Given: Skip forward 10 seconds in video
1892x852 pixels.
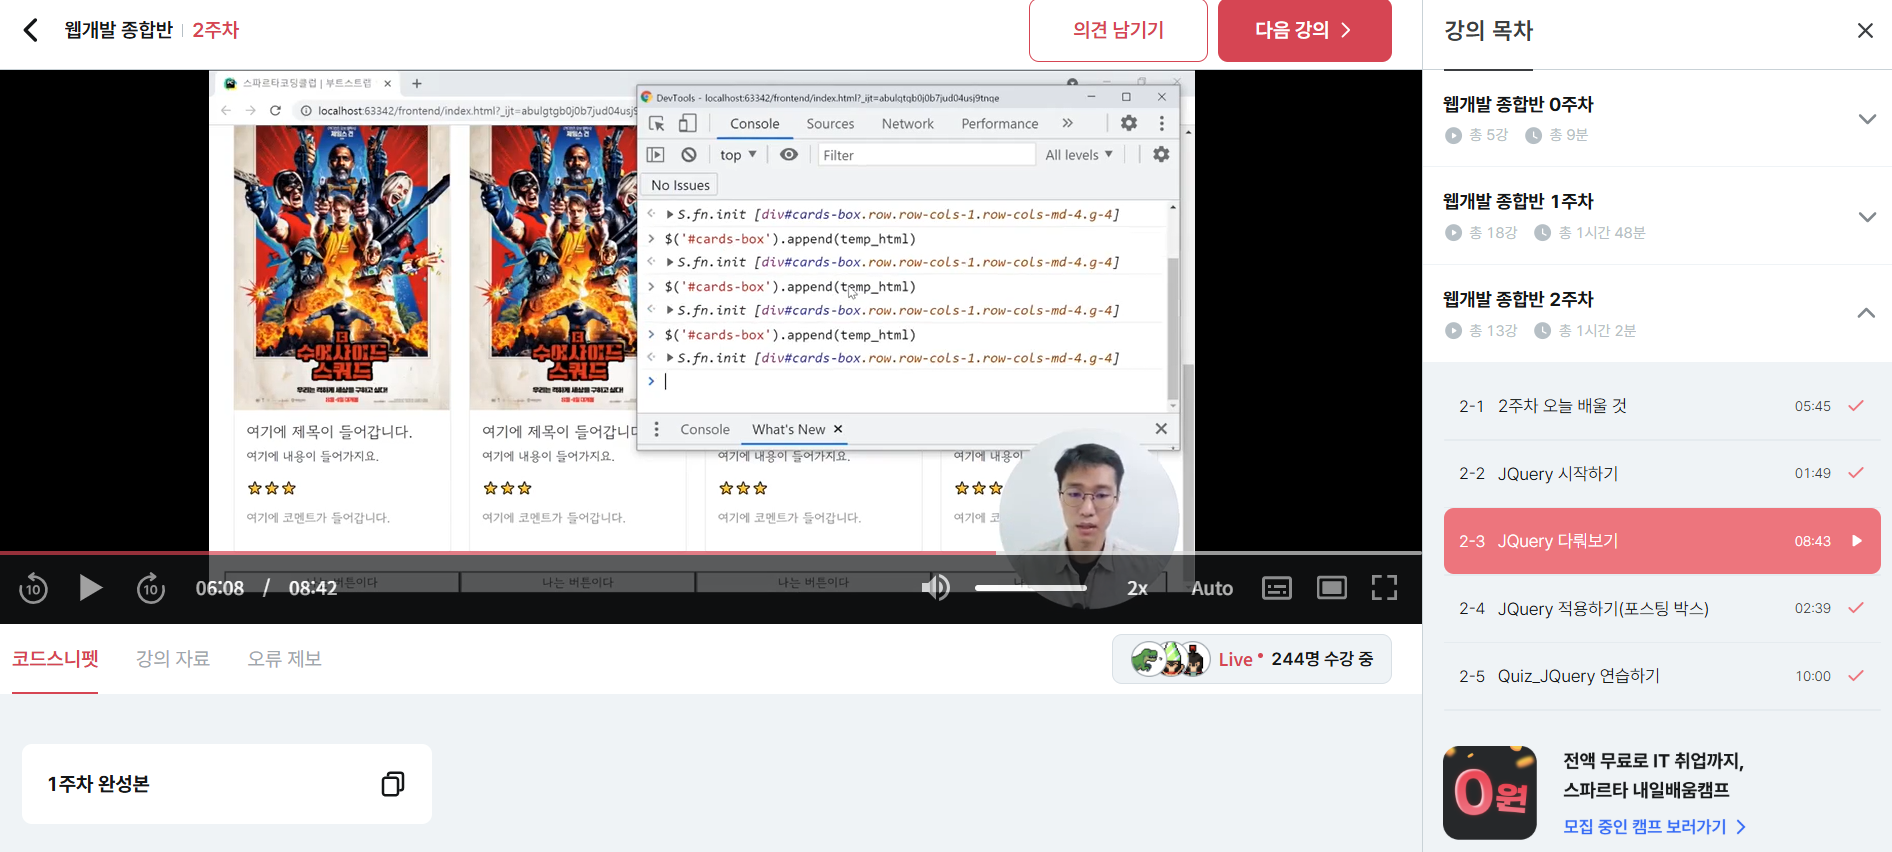Looking at the screenshot, I should (x=151, y=588).
